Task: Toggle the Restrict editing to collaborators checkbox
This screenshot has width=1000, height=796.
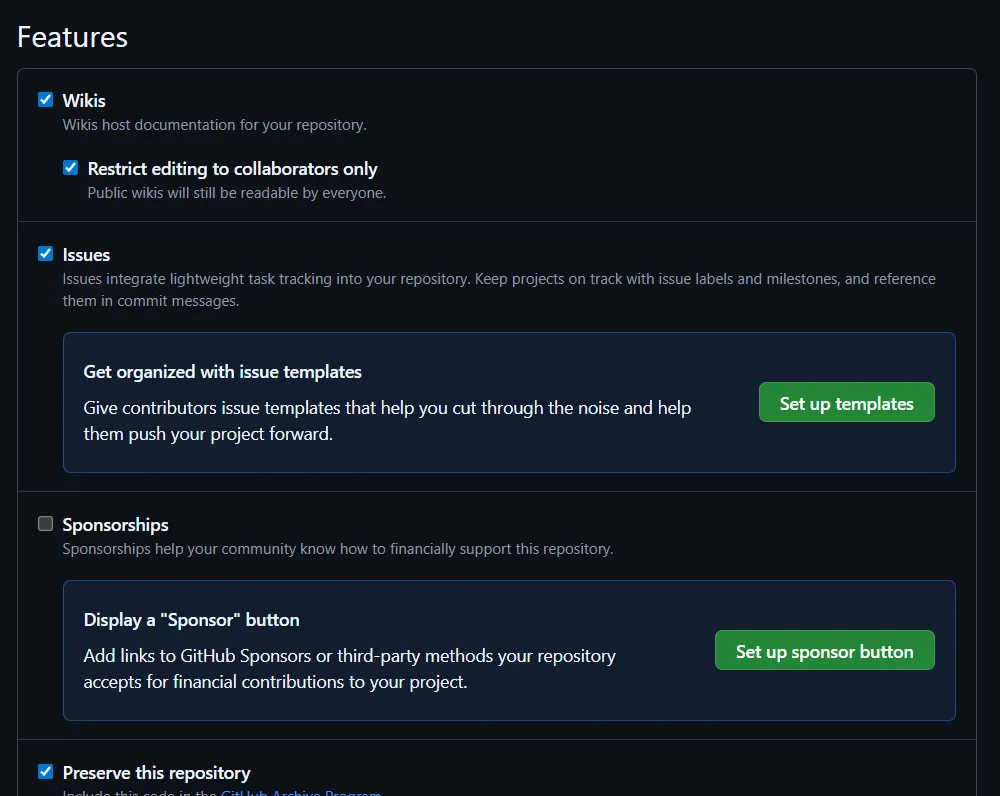Action: coord(70,168)
